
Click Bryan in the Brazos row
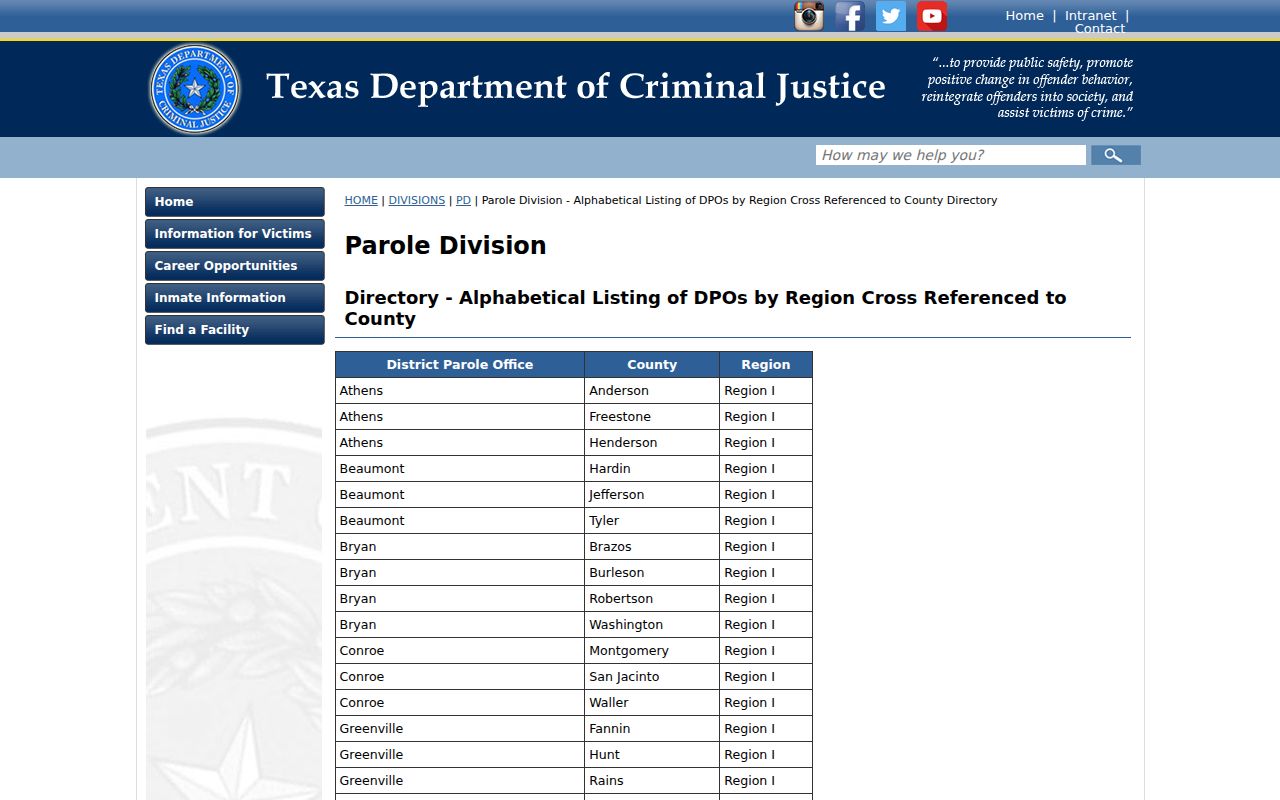pos(460,547)
